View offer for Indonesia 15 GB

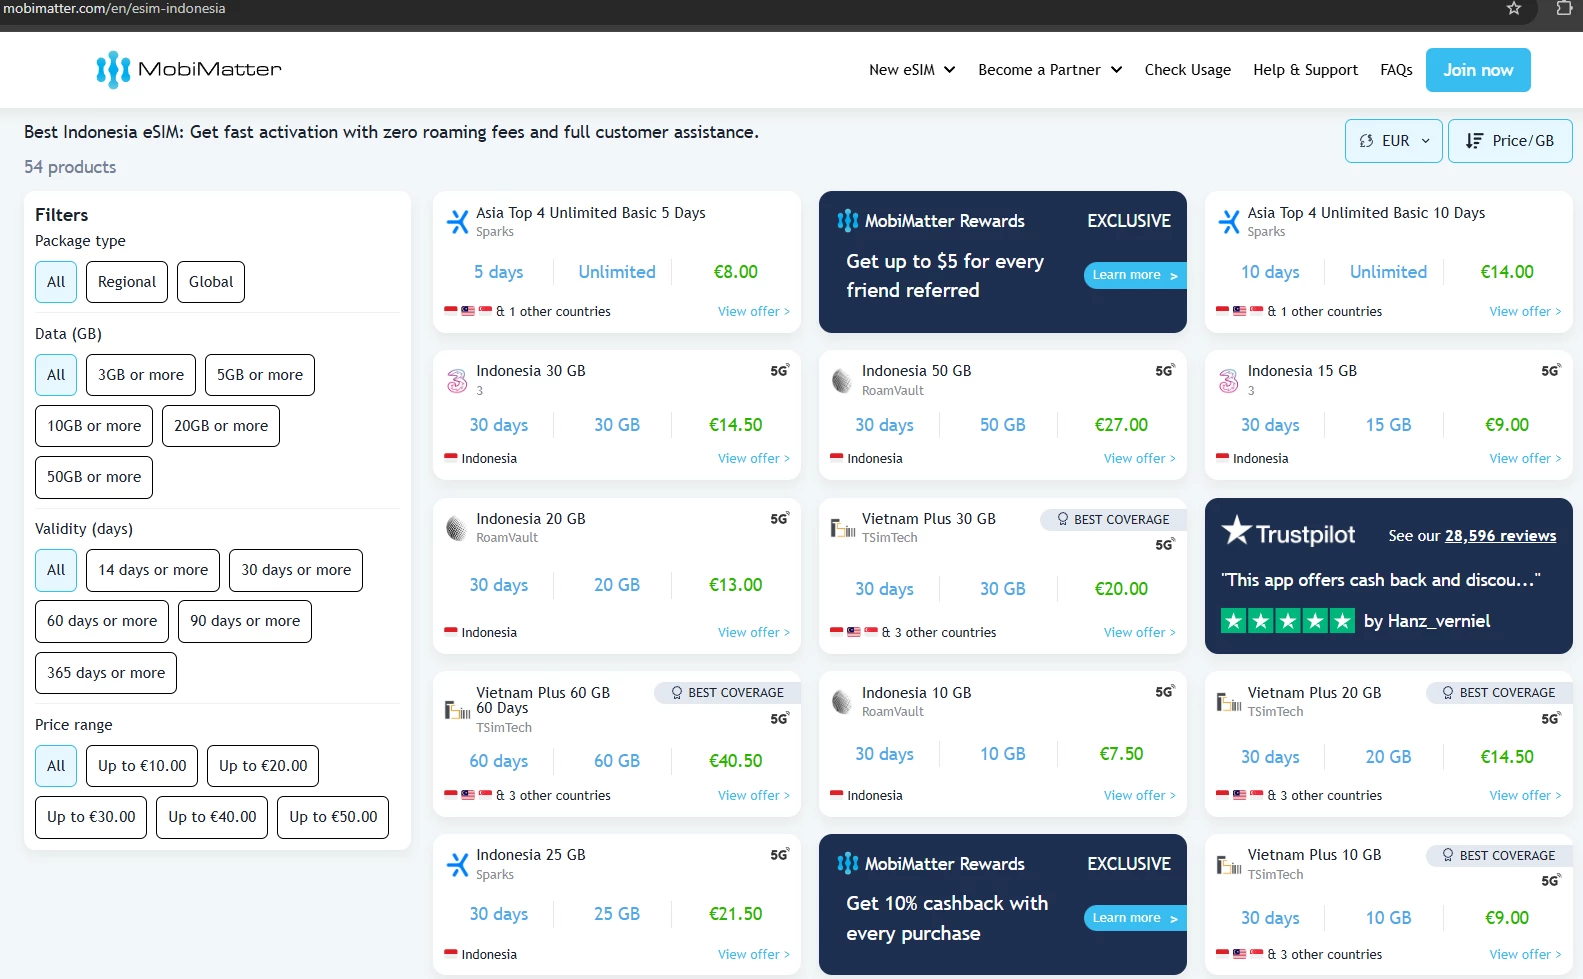pos(1525,459)
